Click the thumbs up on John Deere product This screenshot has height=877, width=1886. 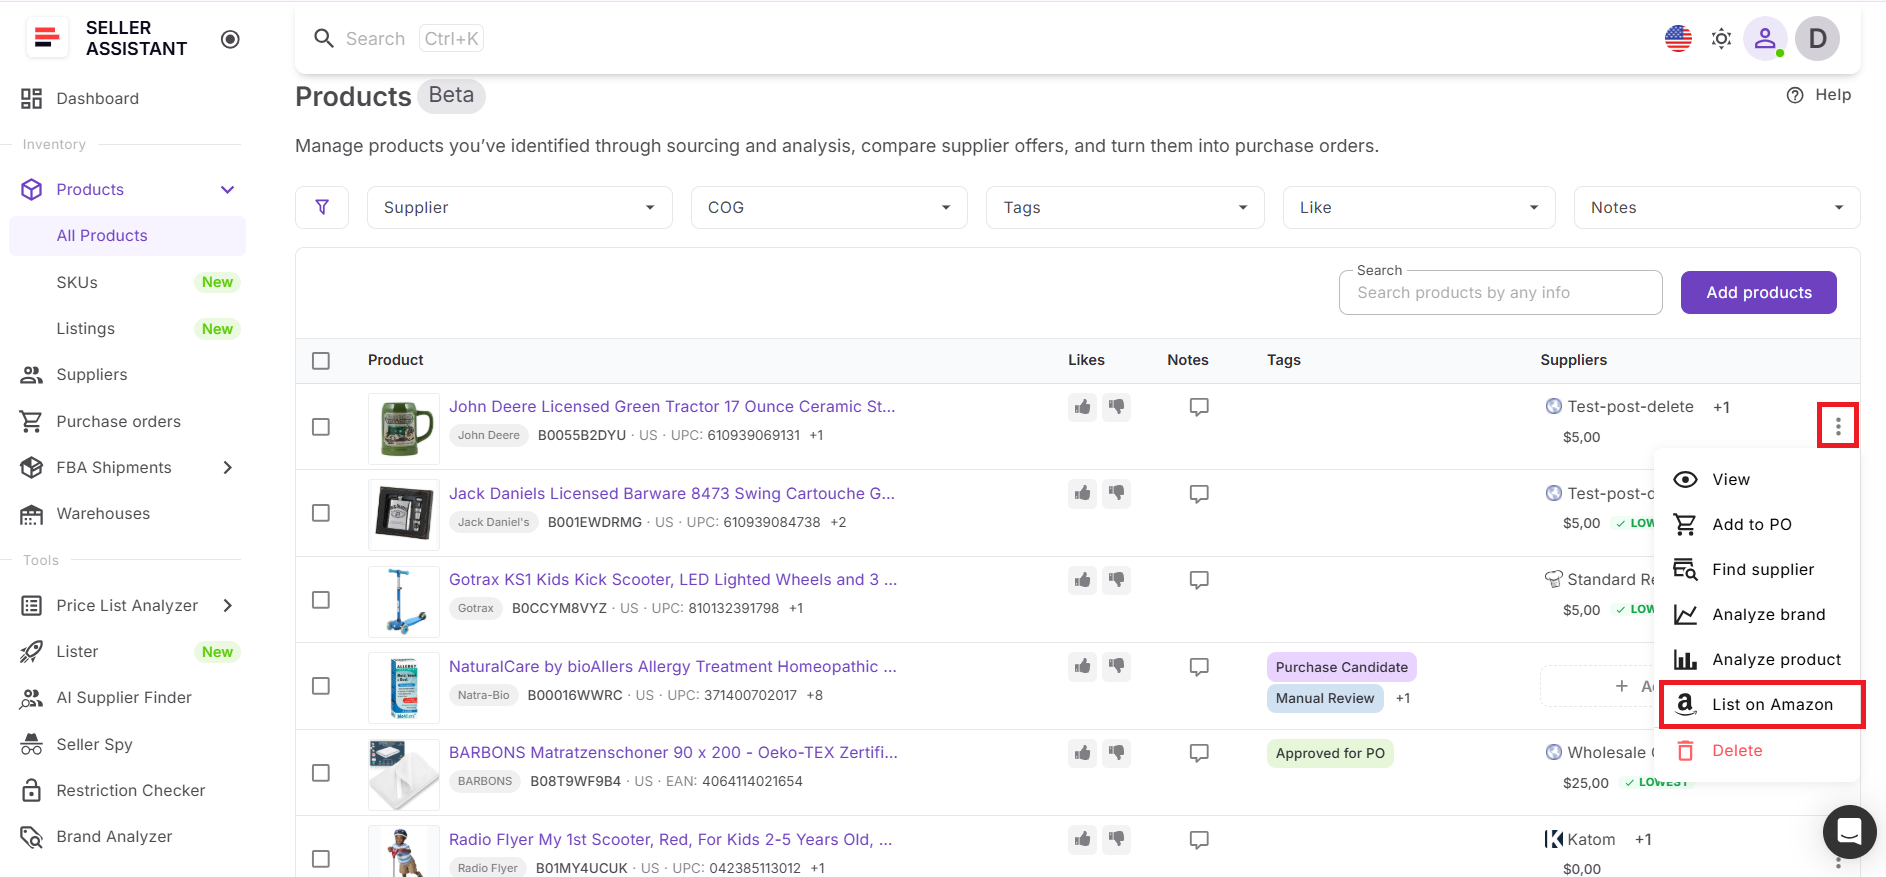1082,407
